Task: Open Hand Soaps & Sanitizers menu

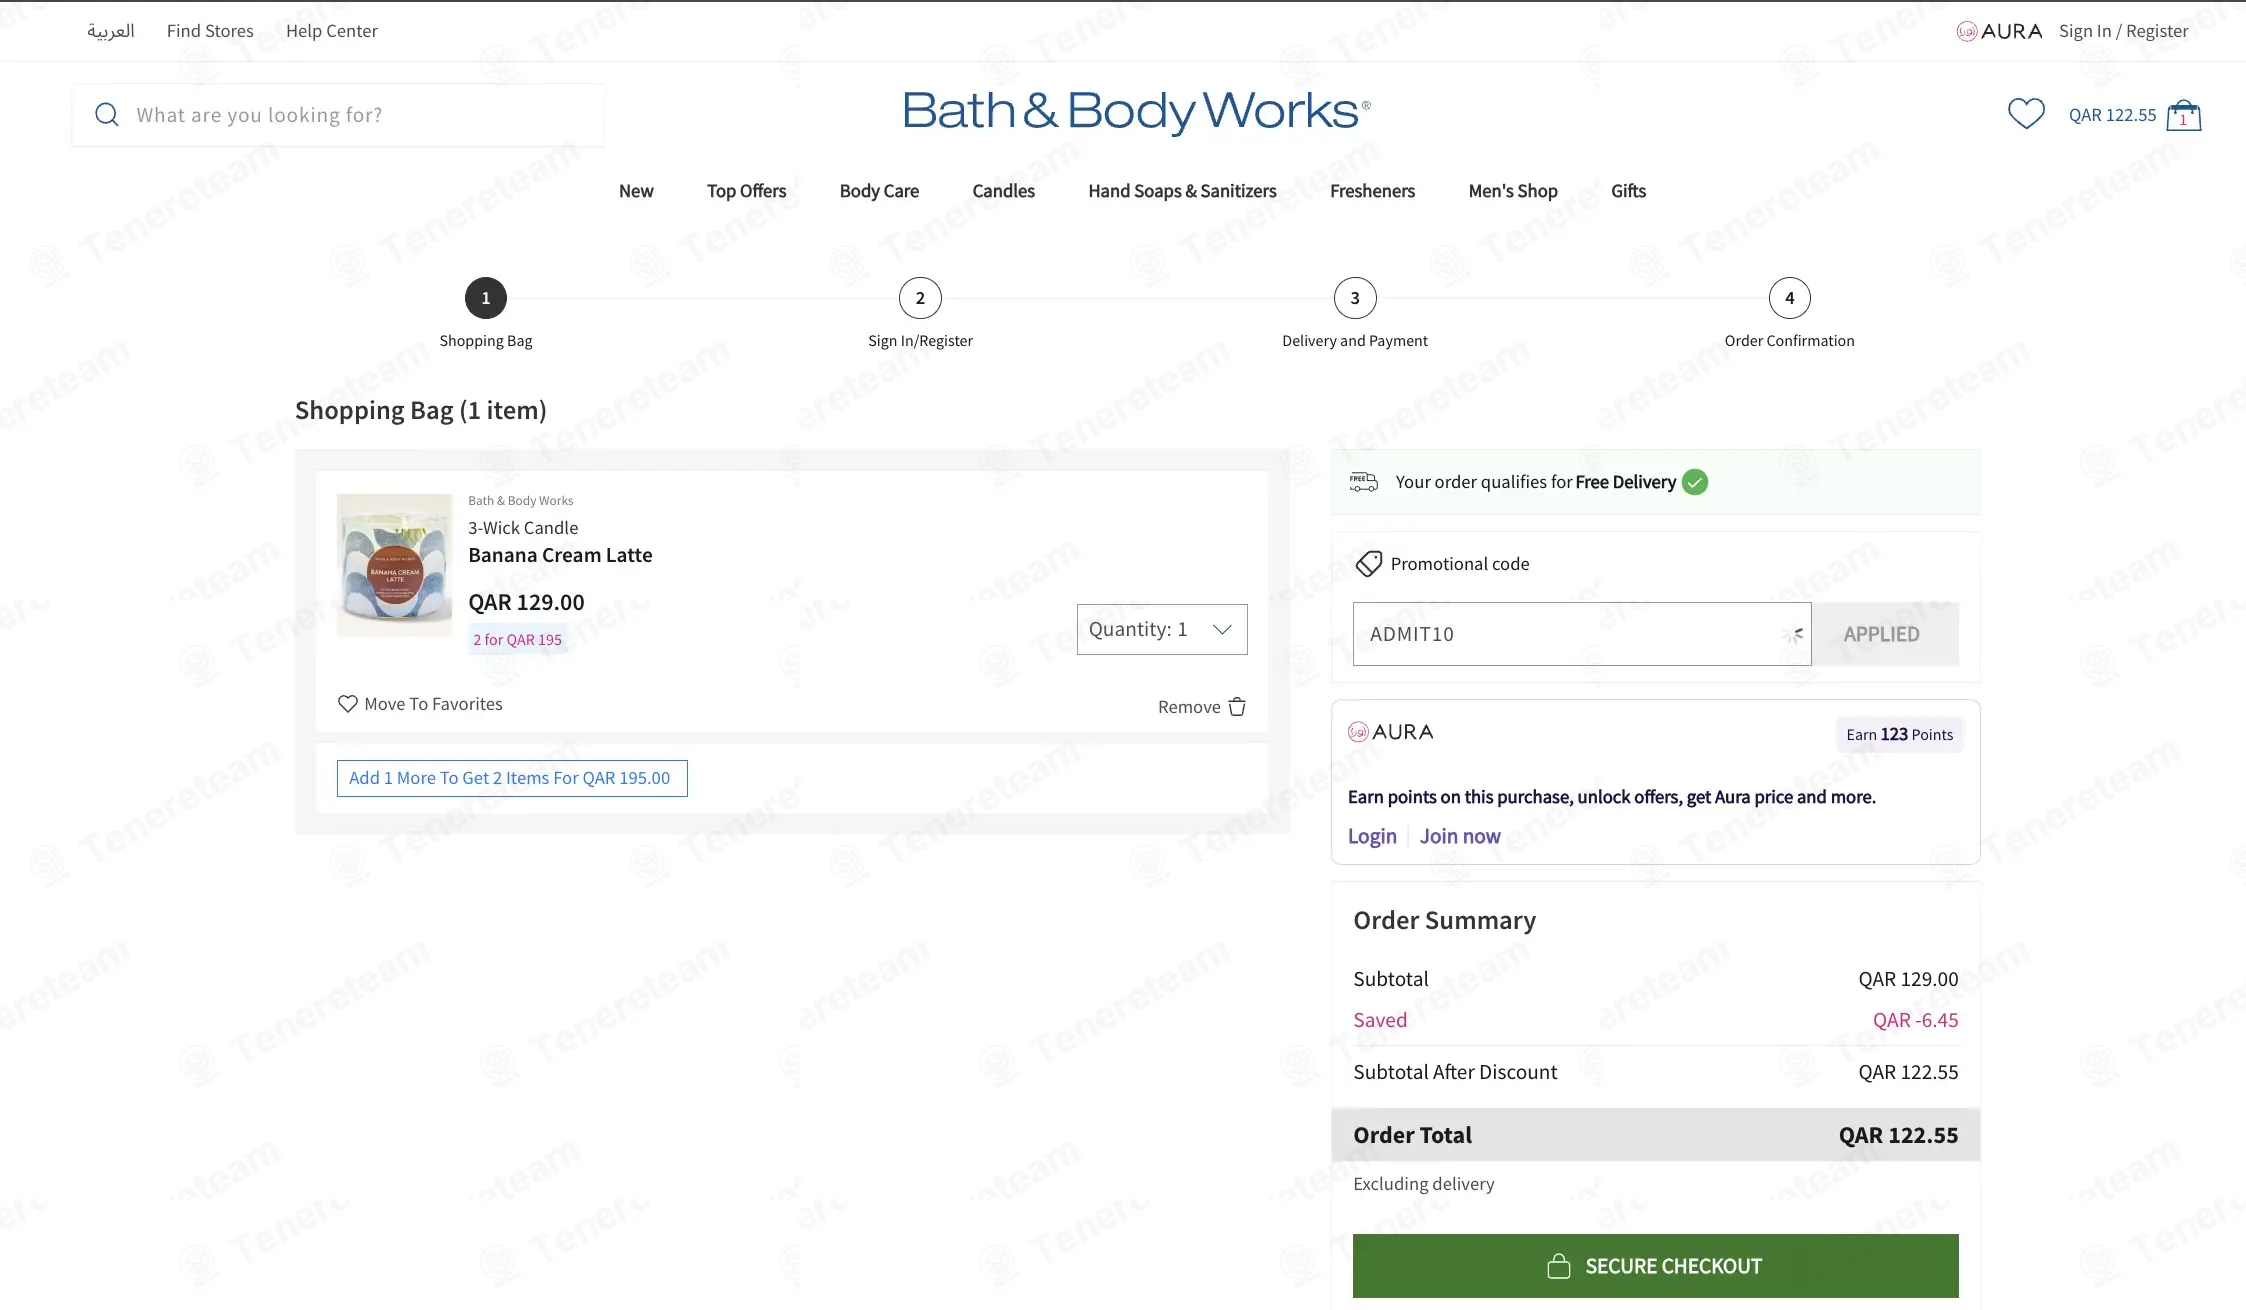Action: coord(1182,191)
